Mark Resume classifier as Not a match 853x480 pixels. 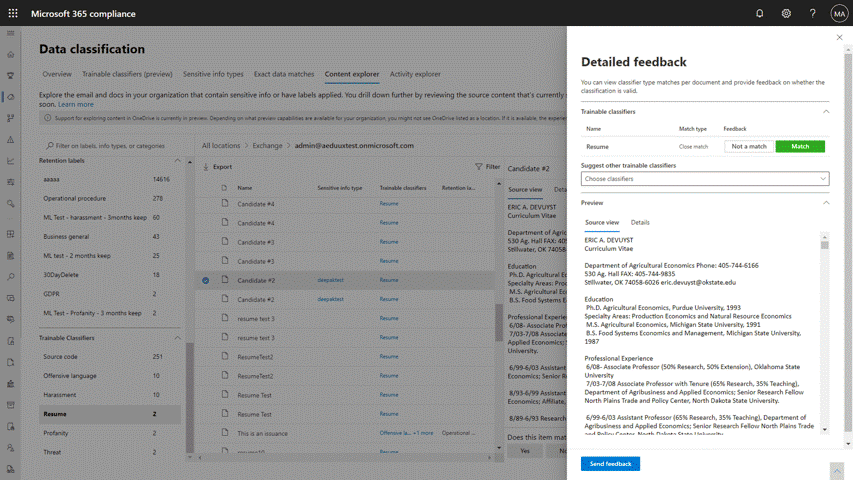coord(749,146)
